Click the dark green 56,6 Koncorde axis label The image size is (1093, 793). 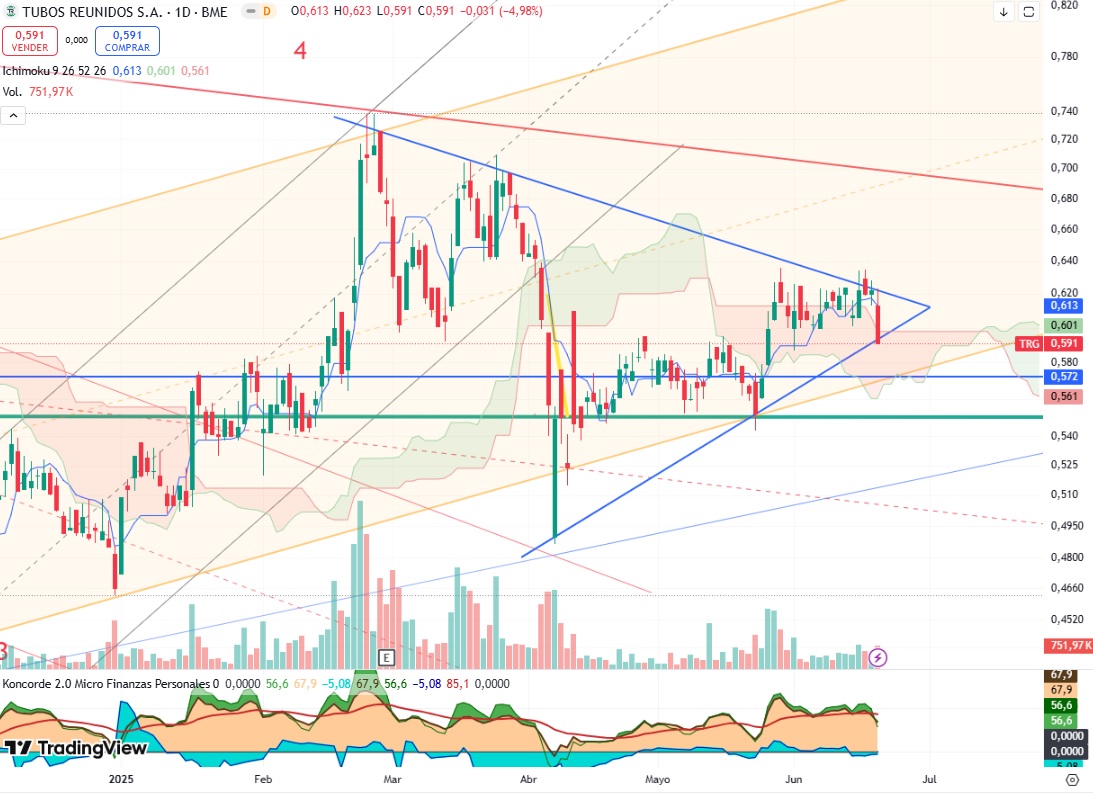pos(1062,705)
